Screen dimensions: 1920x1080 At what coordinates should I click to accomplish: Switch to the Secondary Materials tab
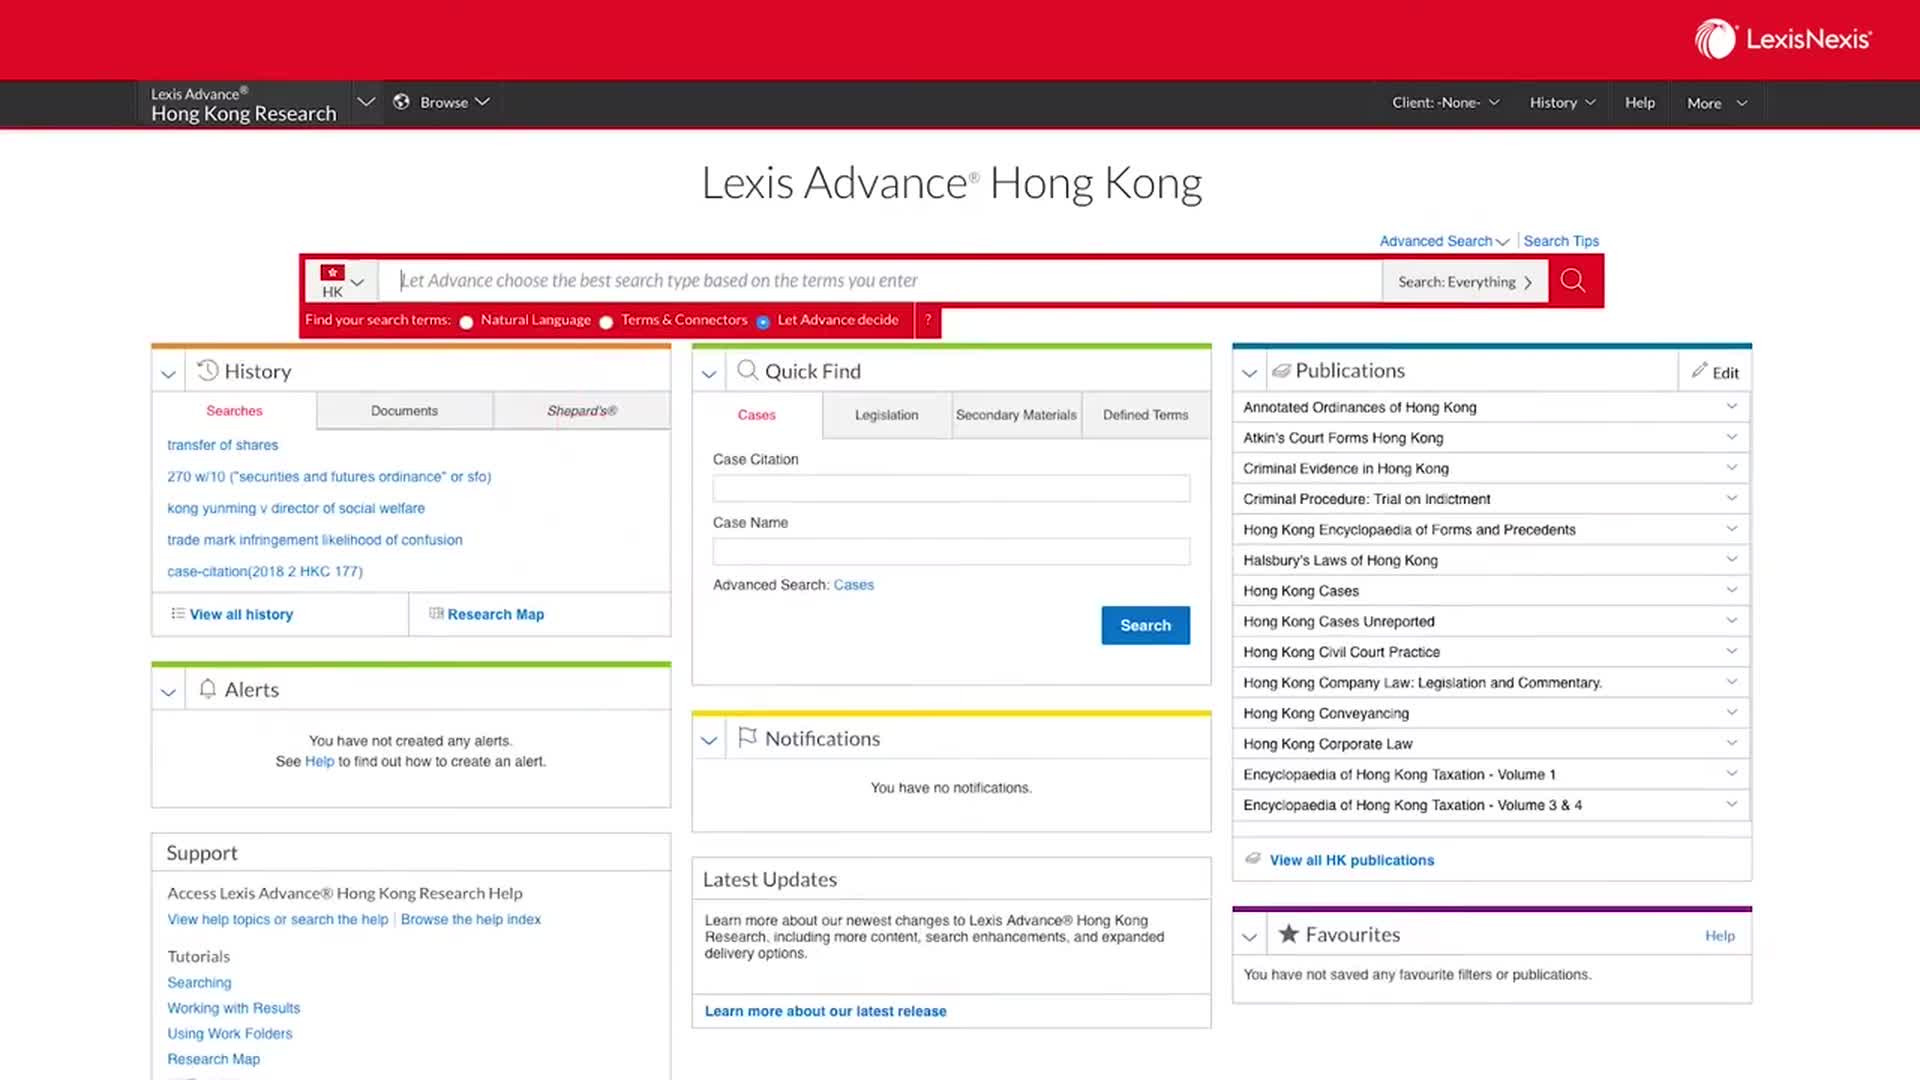(x=1016, y=415)
